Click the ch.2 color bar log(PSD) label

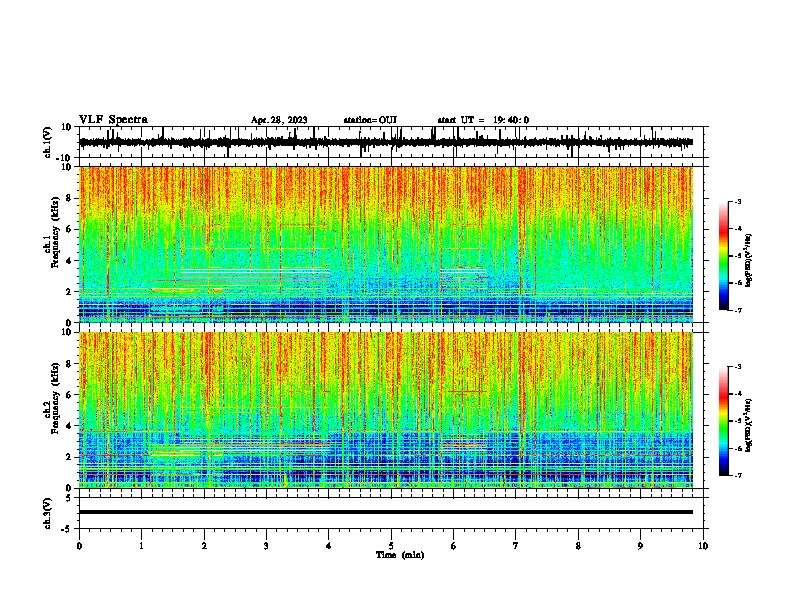tap(748, 425)
